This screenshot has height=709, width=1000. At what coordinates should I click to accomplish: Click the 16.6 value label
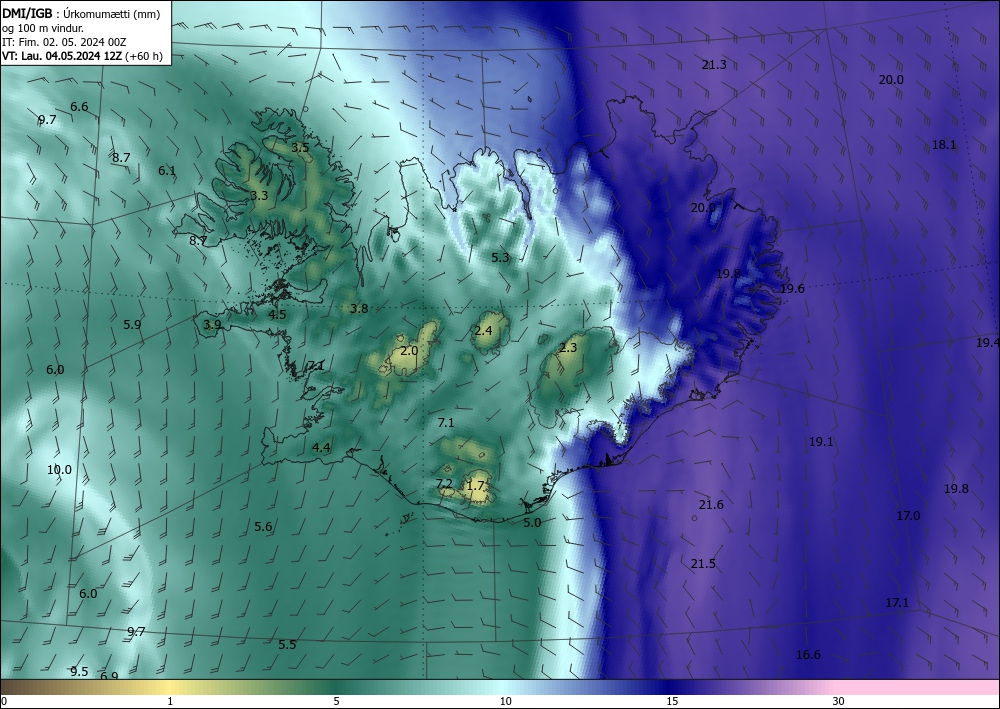click(808, 655)
